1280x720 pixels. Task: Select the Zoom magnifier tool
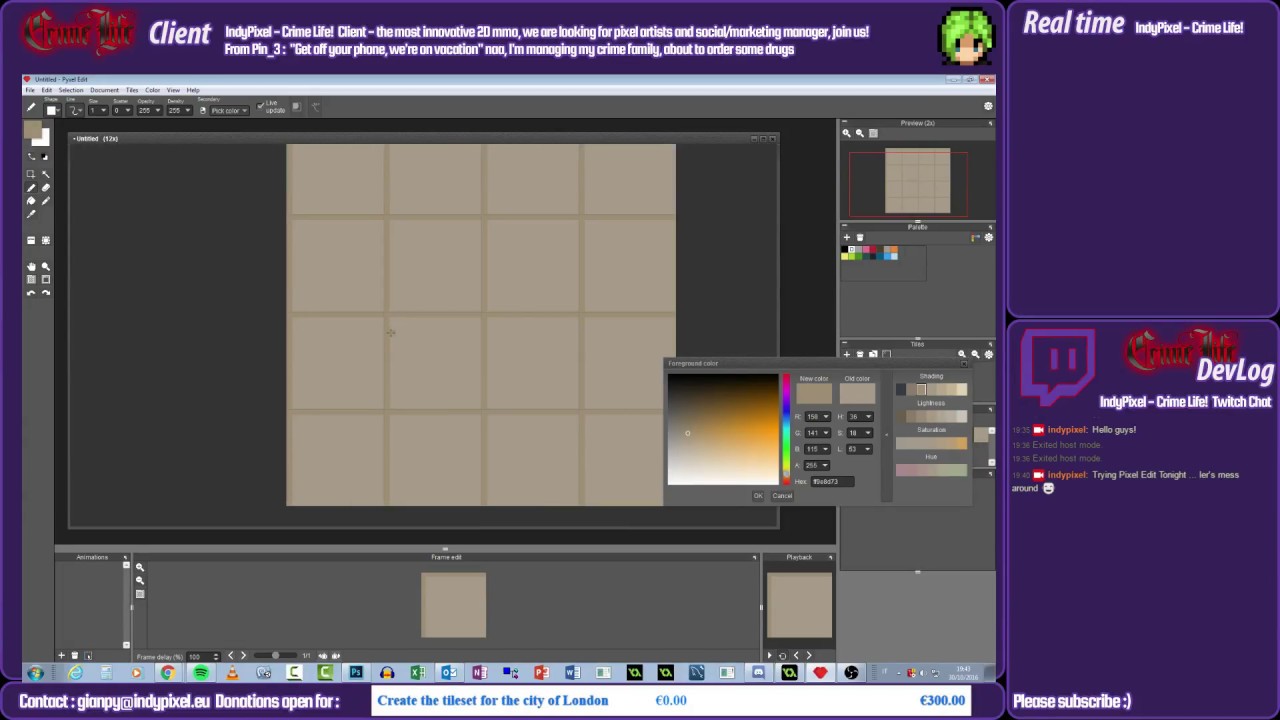click(x=46, y=266)
